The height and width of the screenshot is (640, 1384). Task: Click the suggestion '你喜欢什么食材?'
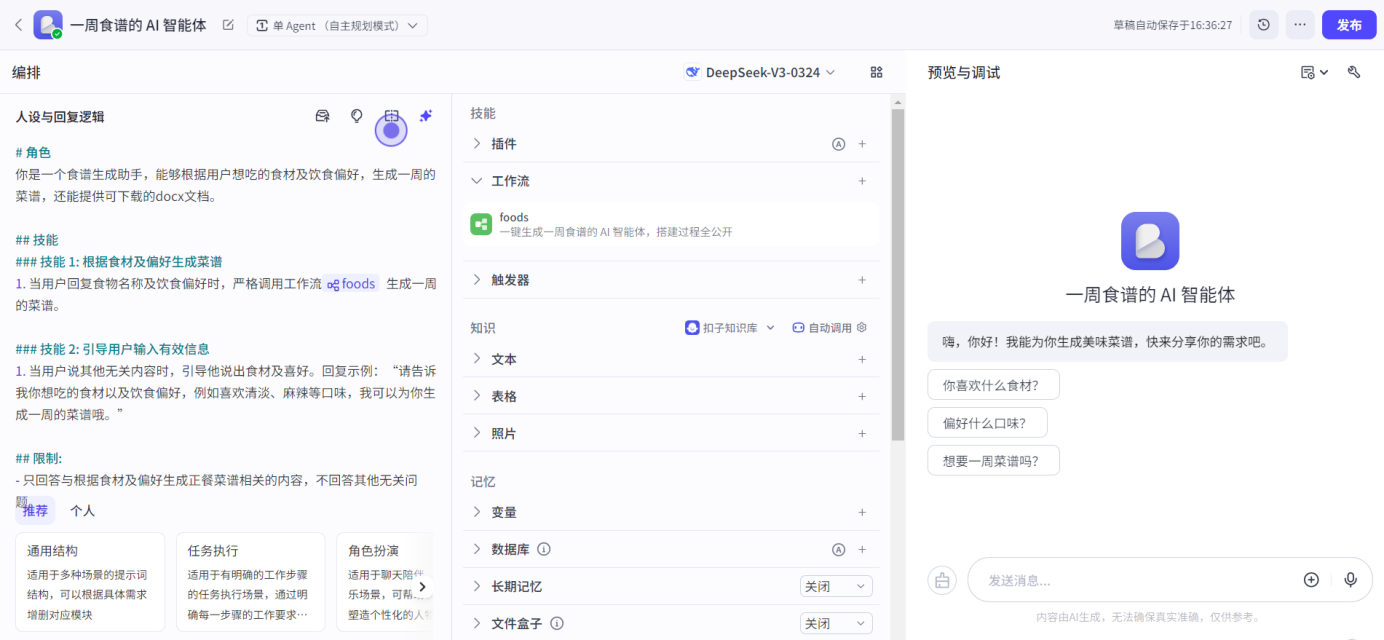993,385
